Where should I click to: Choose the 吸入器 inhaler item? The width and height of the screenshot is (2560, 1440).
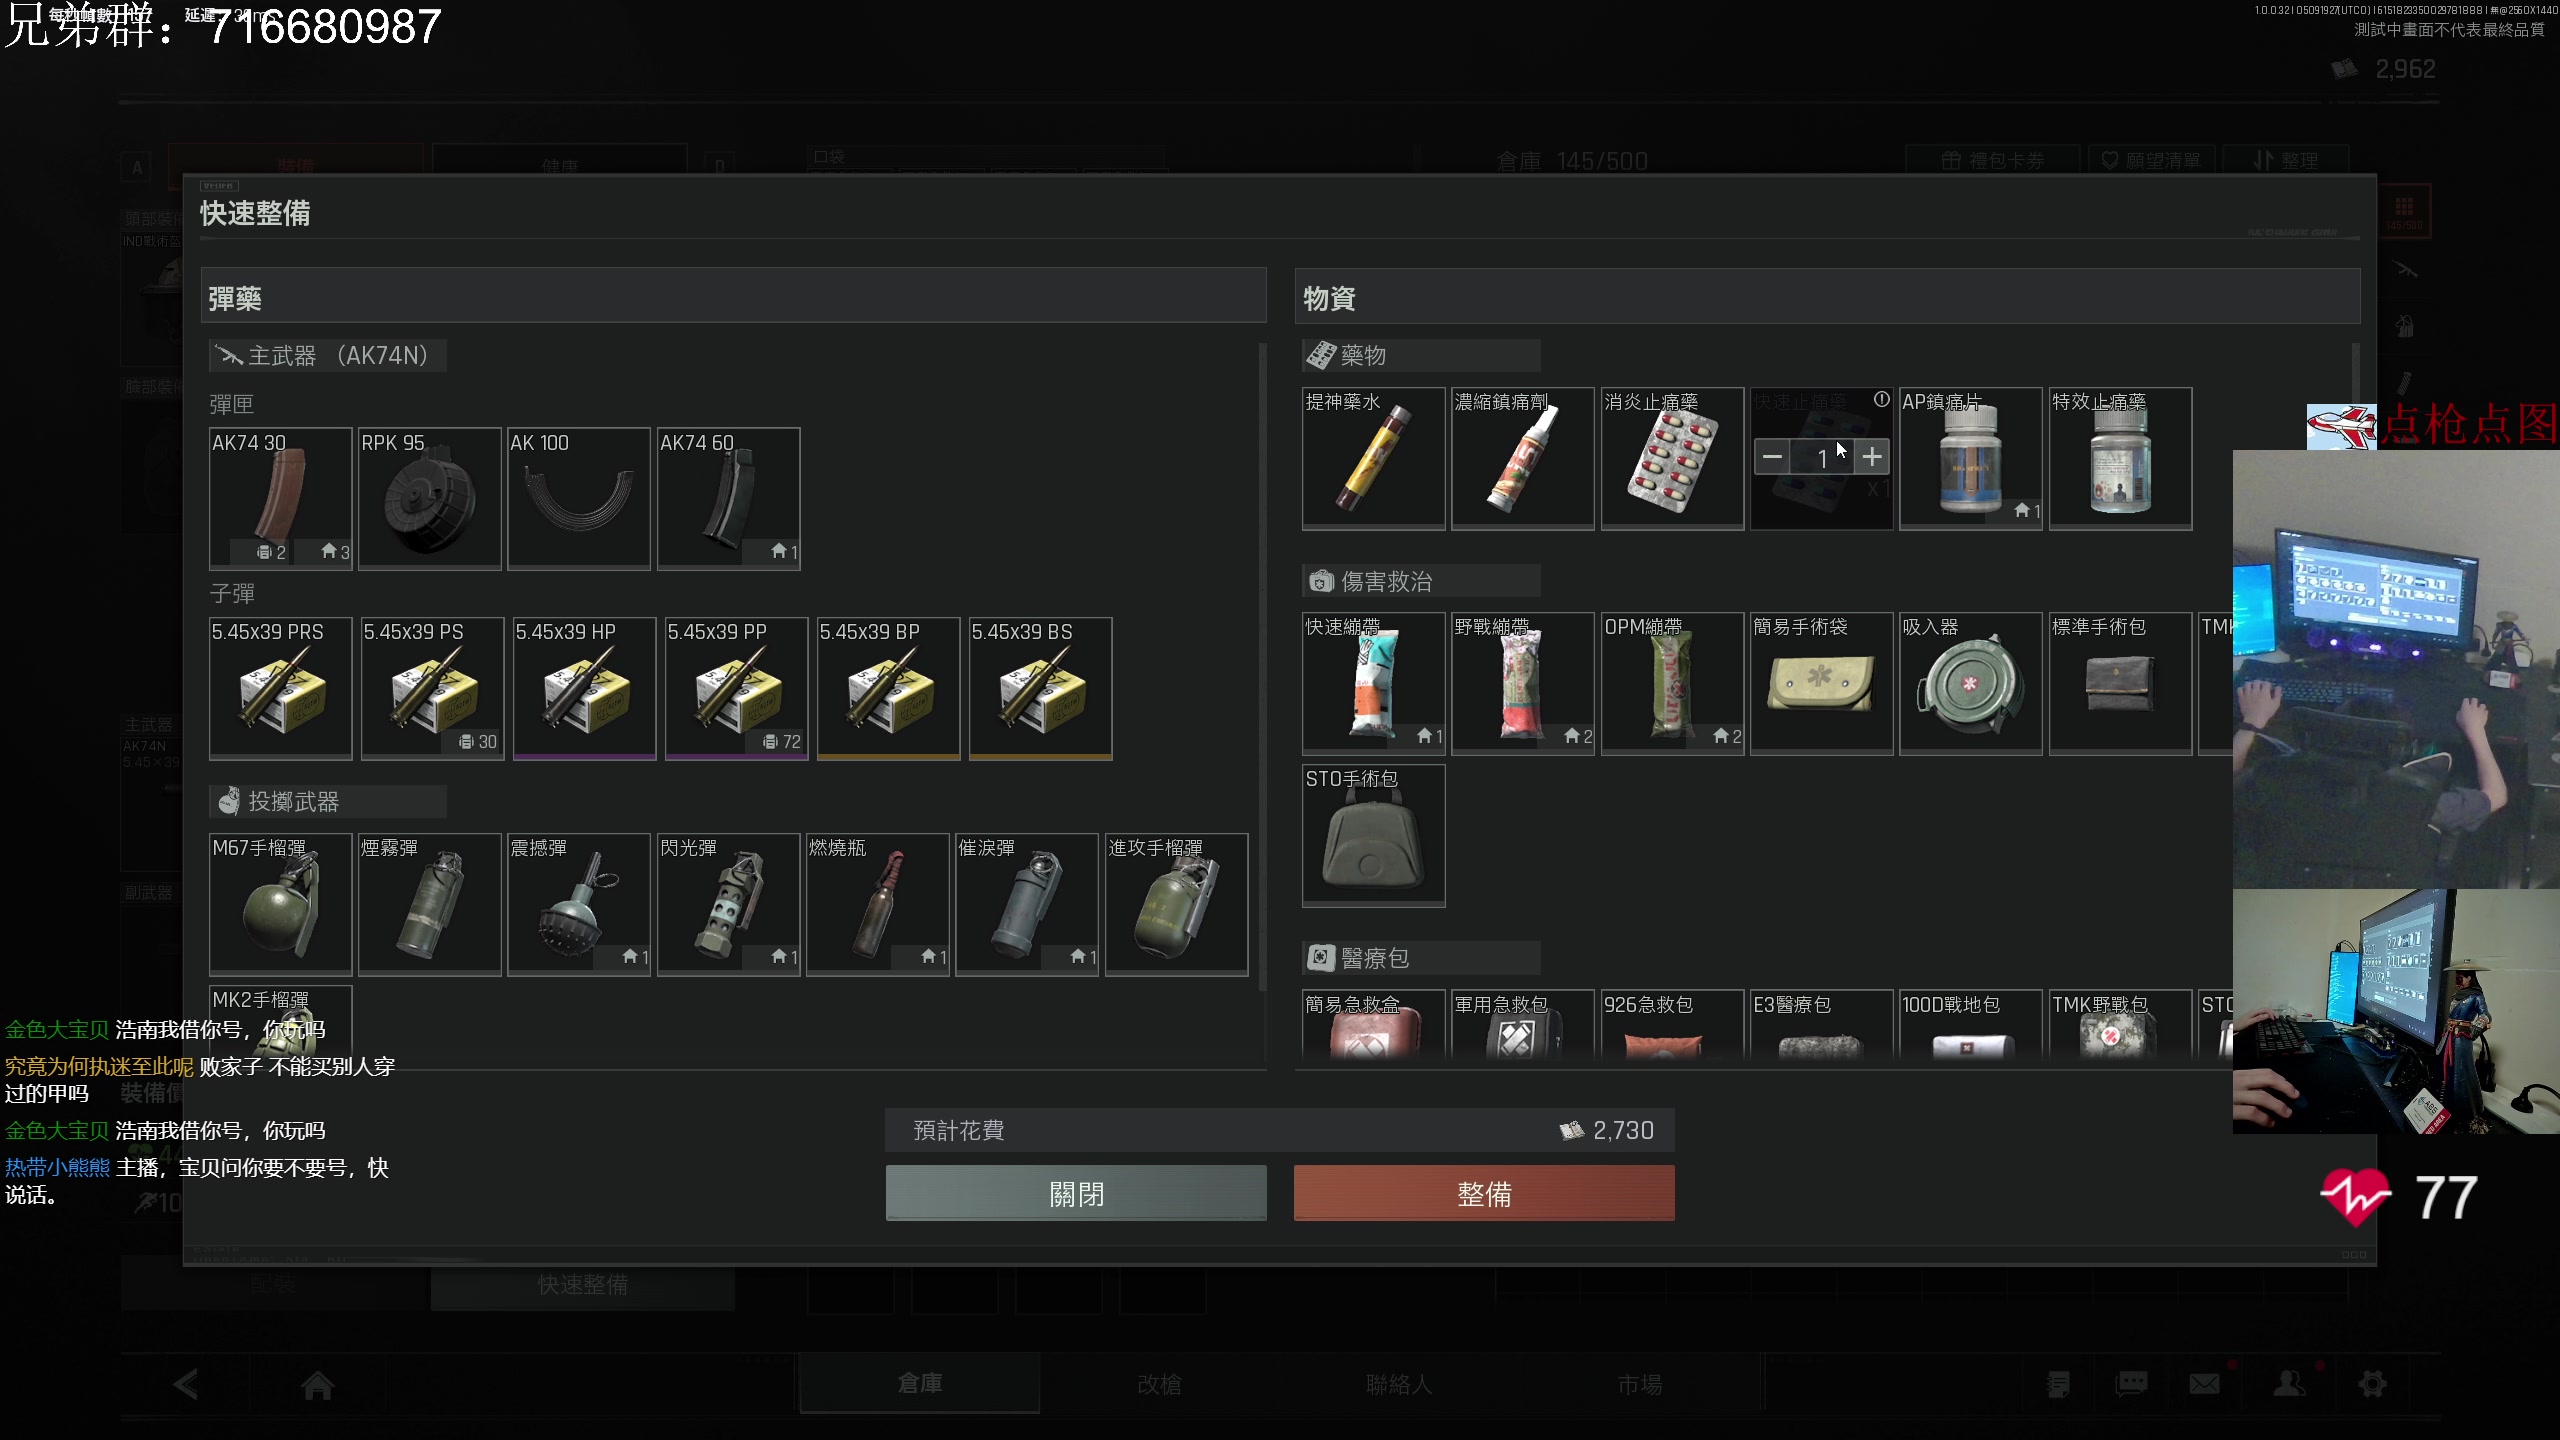pyautogui.click(x=1970, y=683)
